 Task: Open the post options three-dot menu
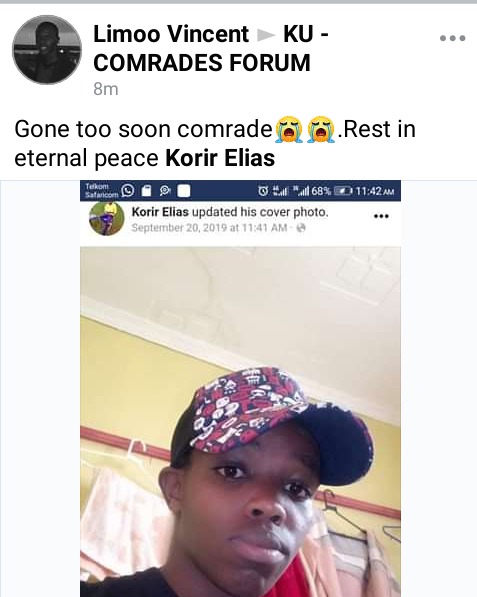(452, 38)
